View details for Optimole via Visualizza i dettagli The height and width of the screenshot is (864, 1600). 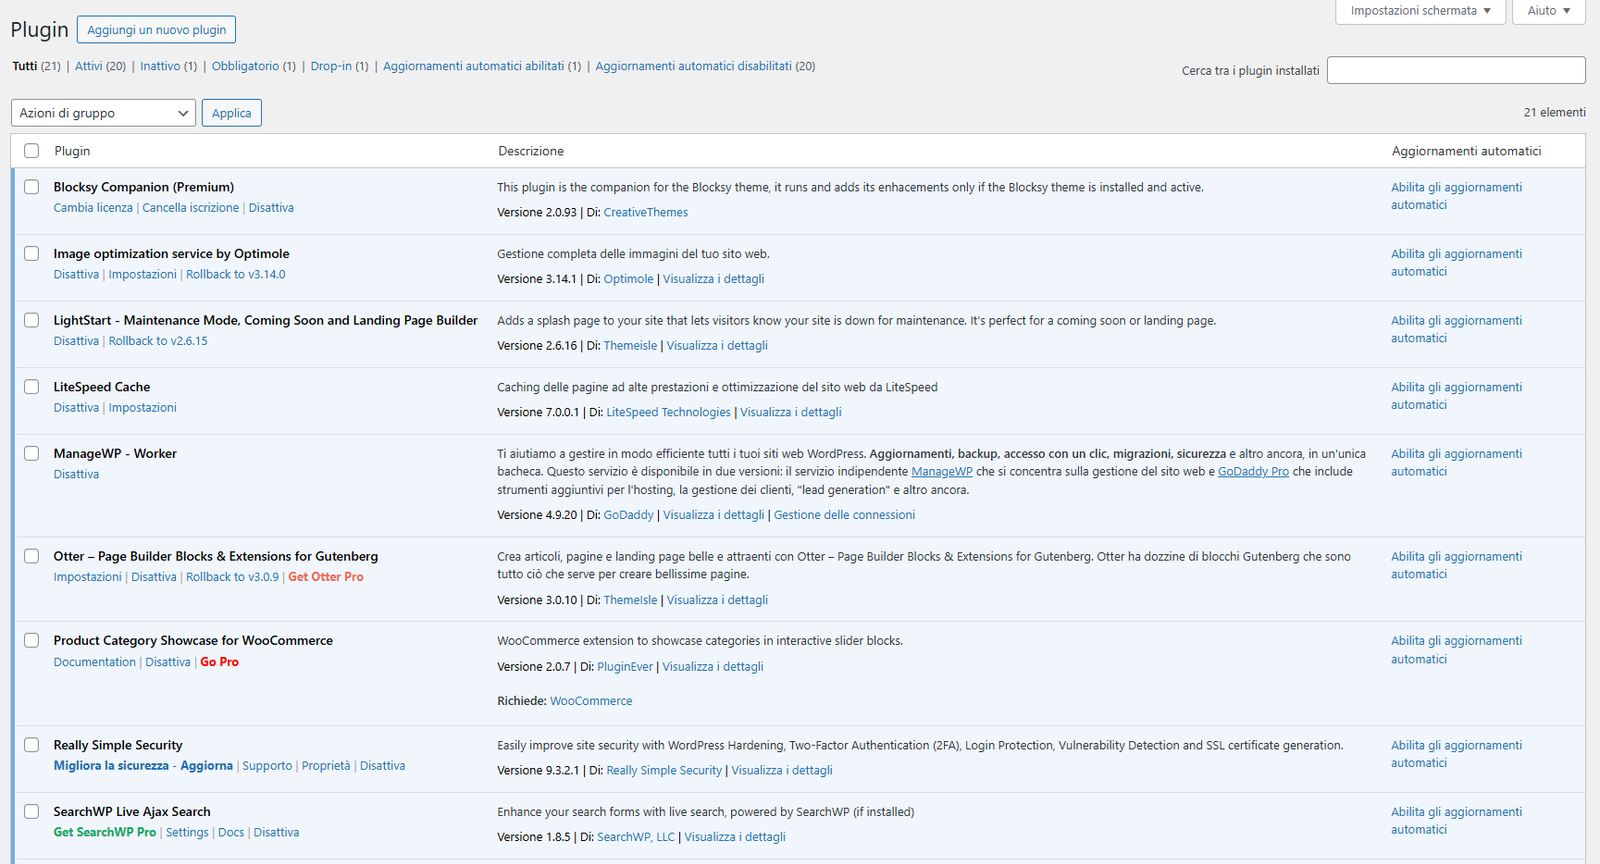(713, 279)
